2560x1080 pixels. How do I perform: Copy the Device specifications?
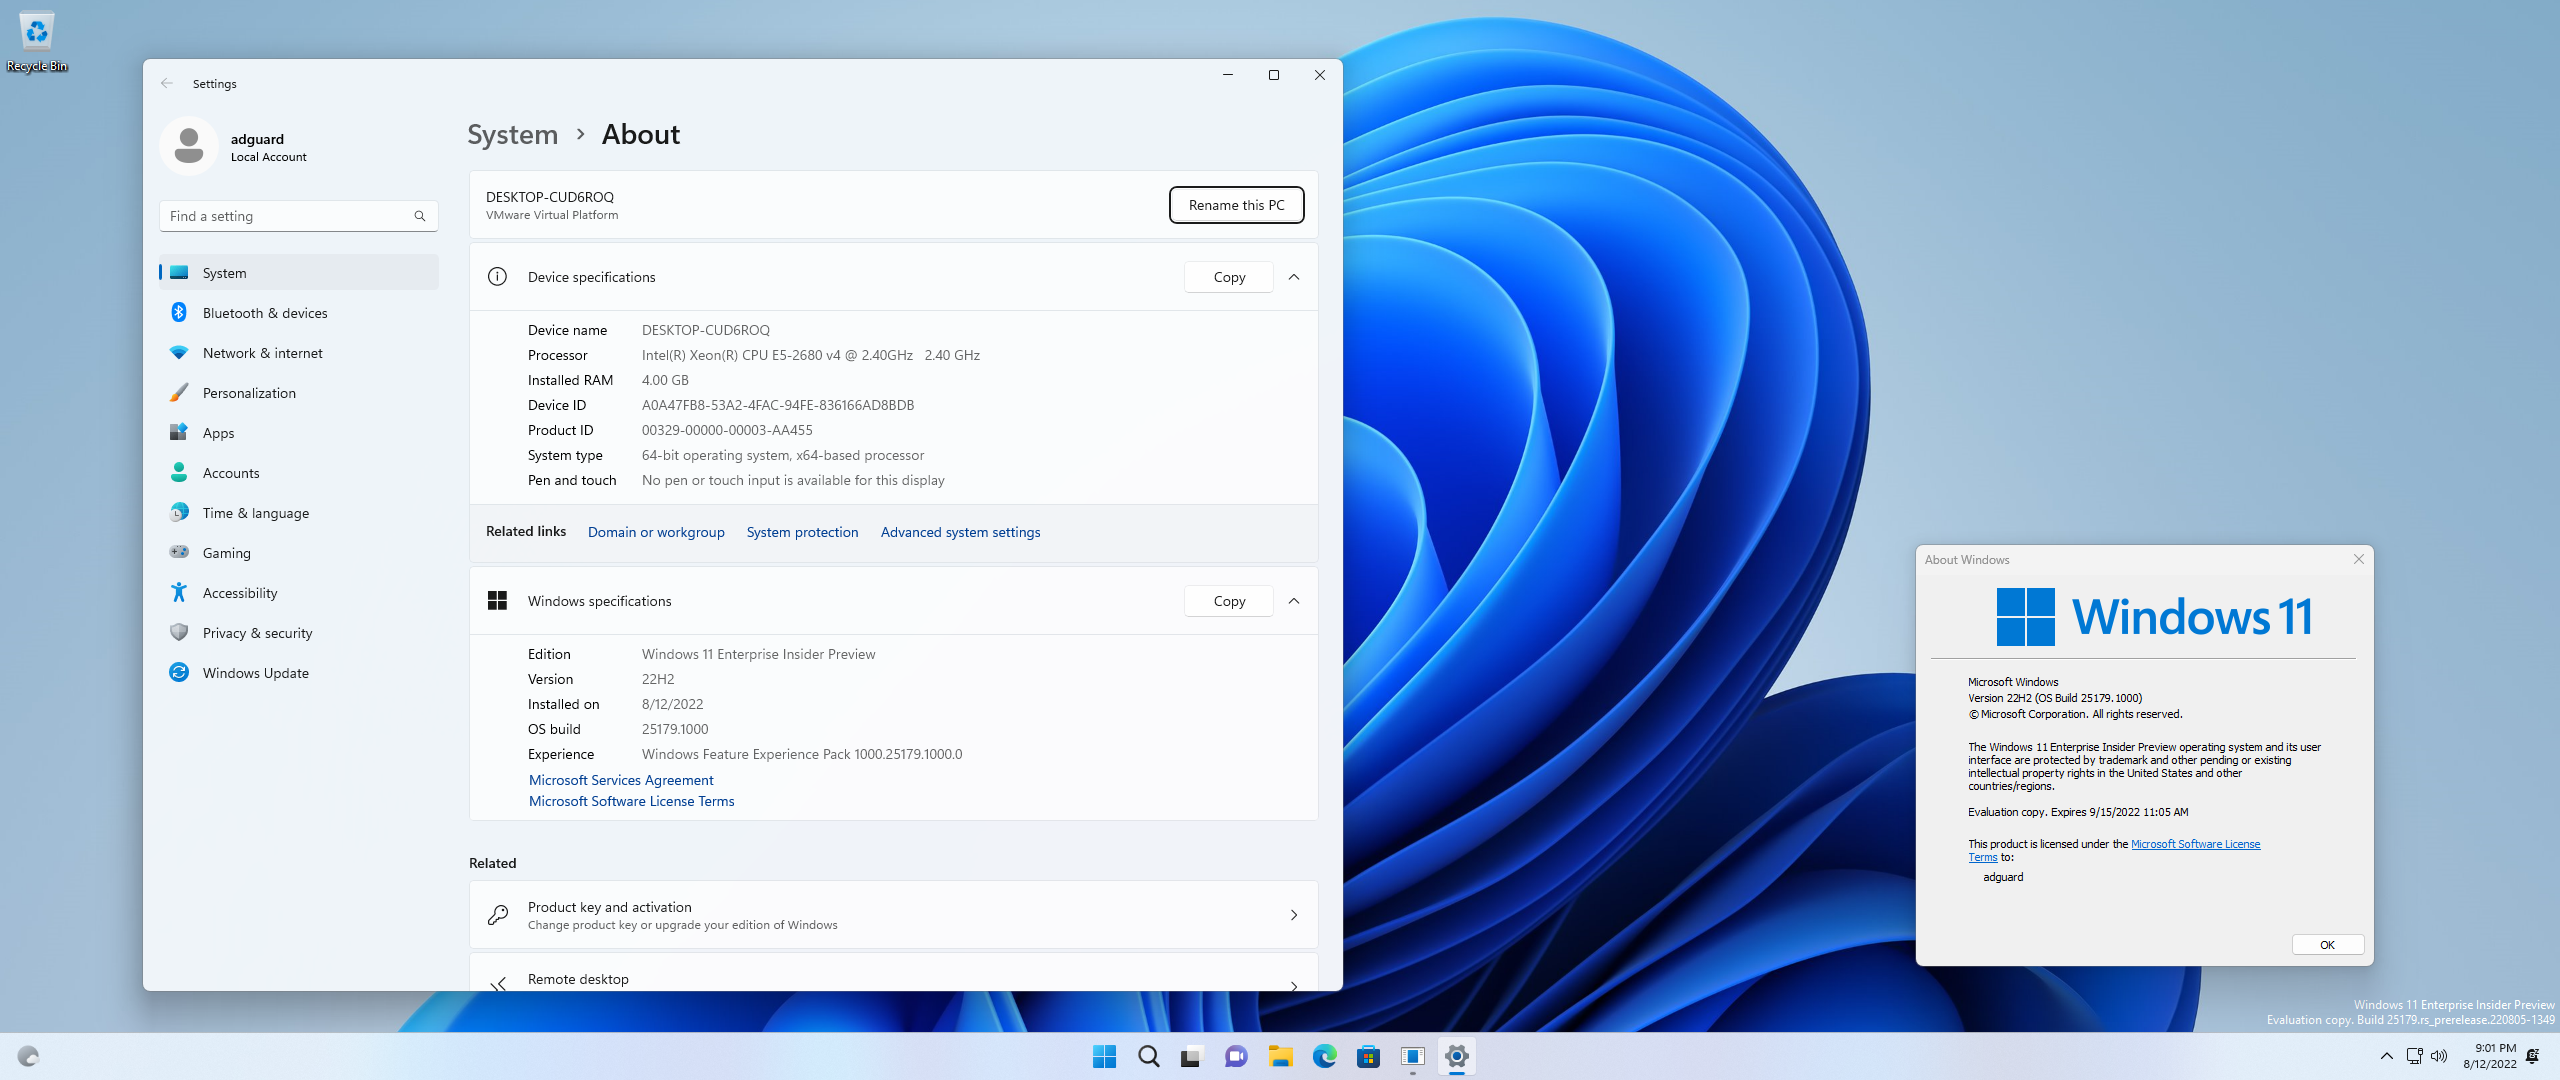1229,277
